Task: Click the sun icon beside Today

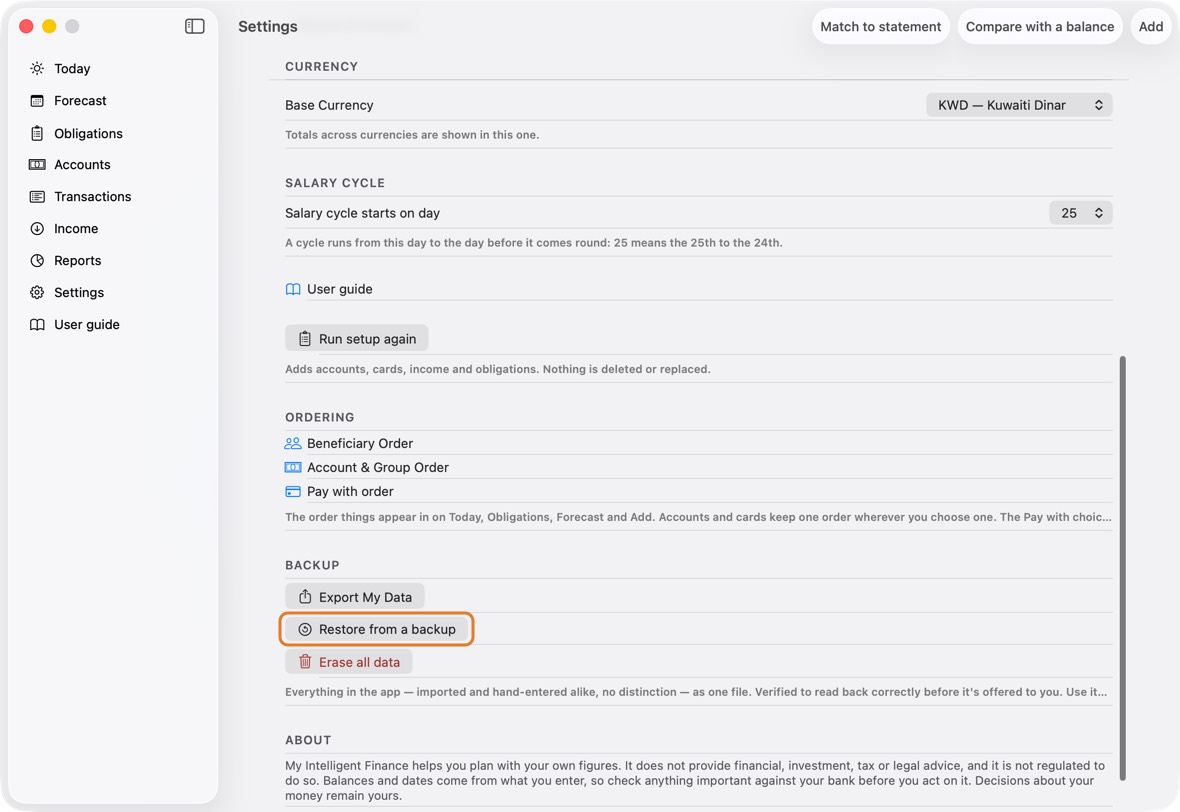Action: 37,68
